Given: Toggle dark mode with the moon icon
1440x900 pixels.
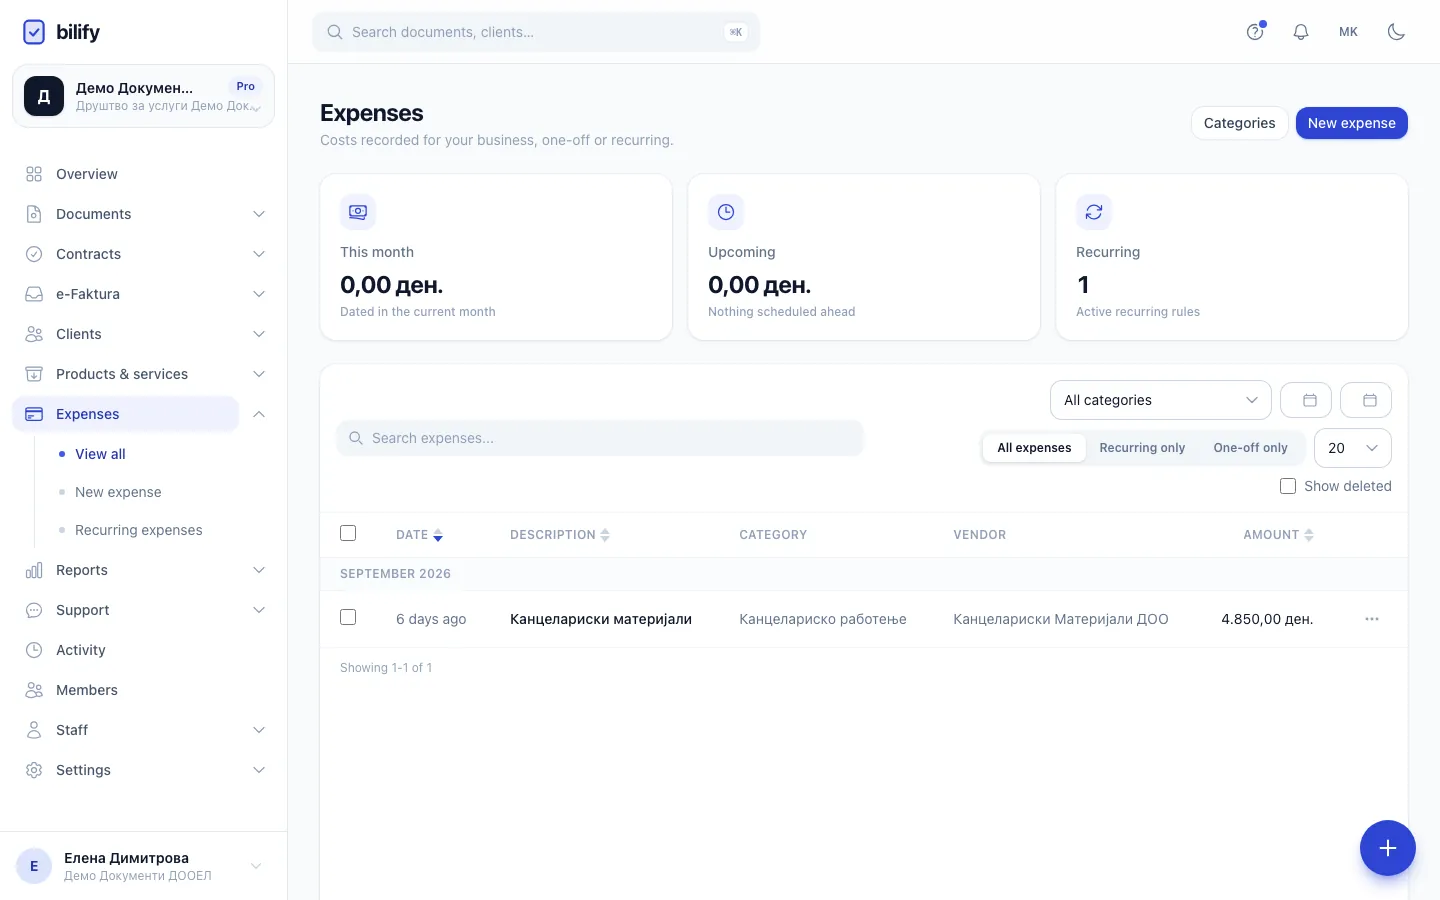Looking at the screenshot, I should coord(1397,32).
